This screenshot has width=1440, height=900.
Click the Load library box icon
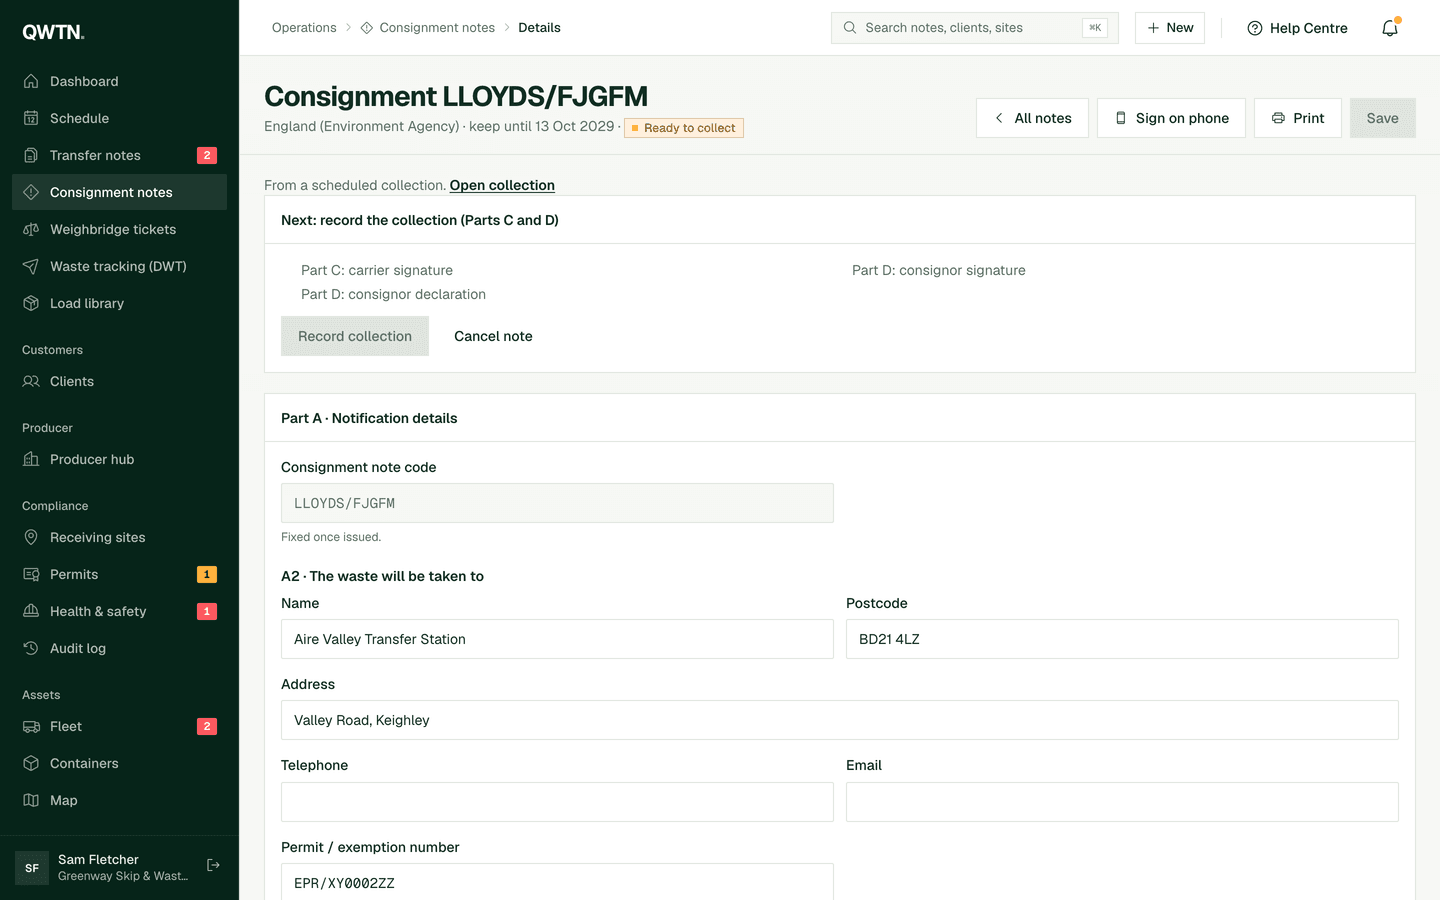pos(31,303)
